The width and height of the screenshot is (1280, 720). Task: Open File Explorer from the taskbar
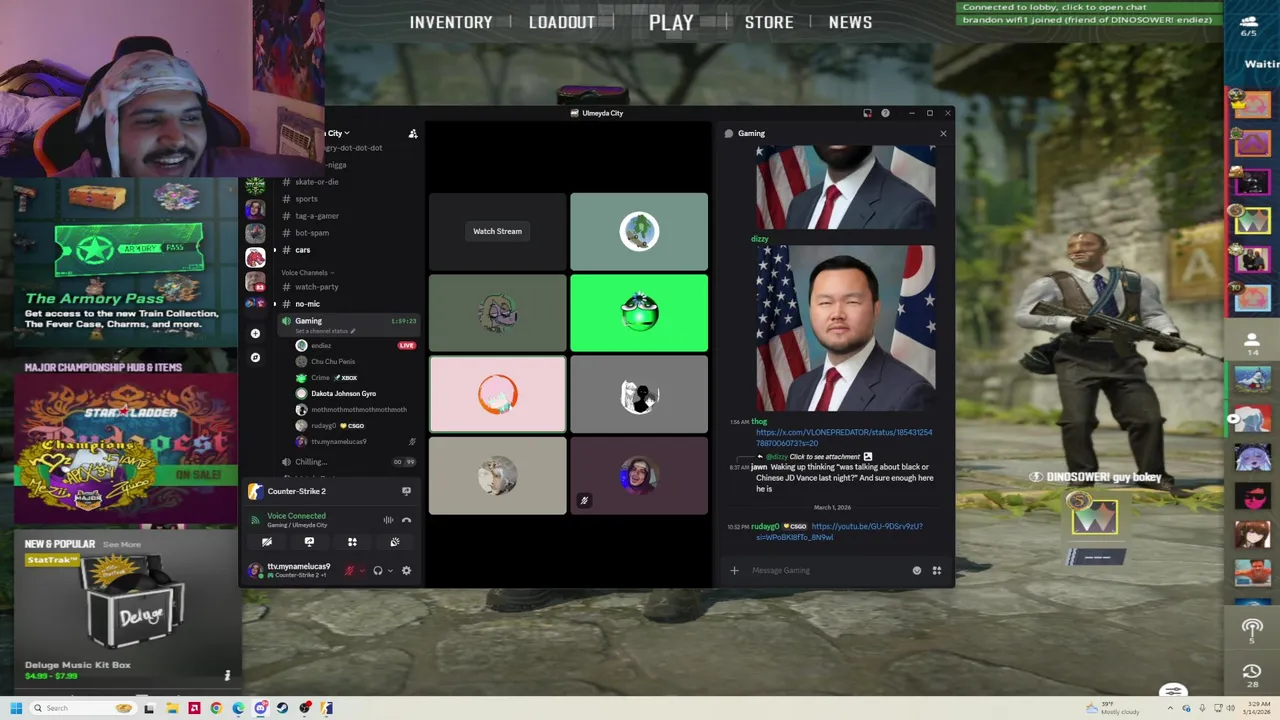[x=172, y=708]
